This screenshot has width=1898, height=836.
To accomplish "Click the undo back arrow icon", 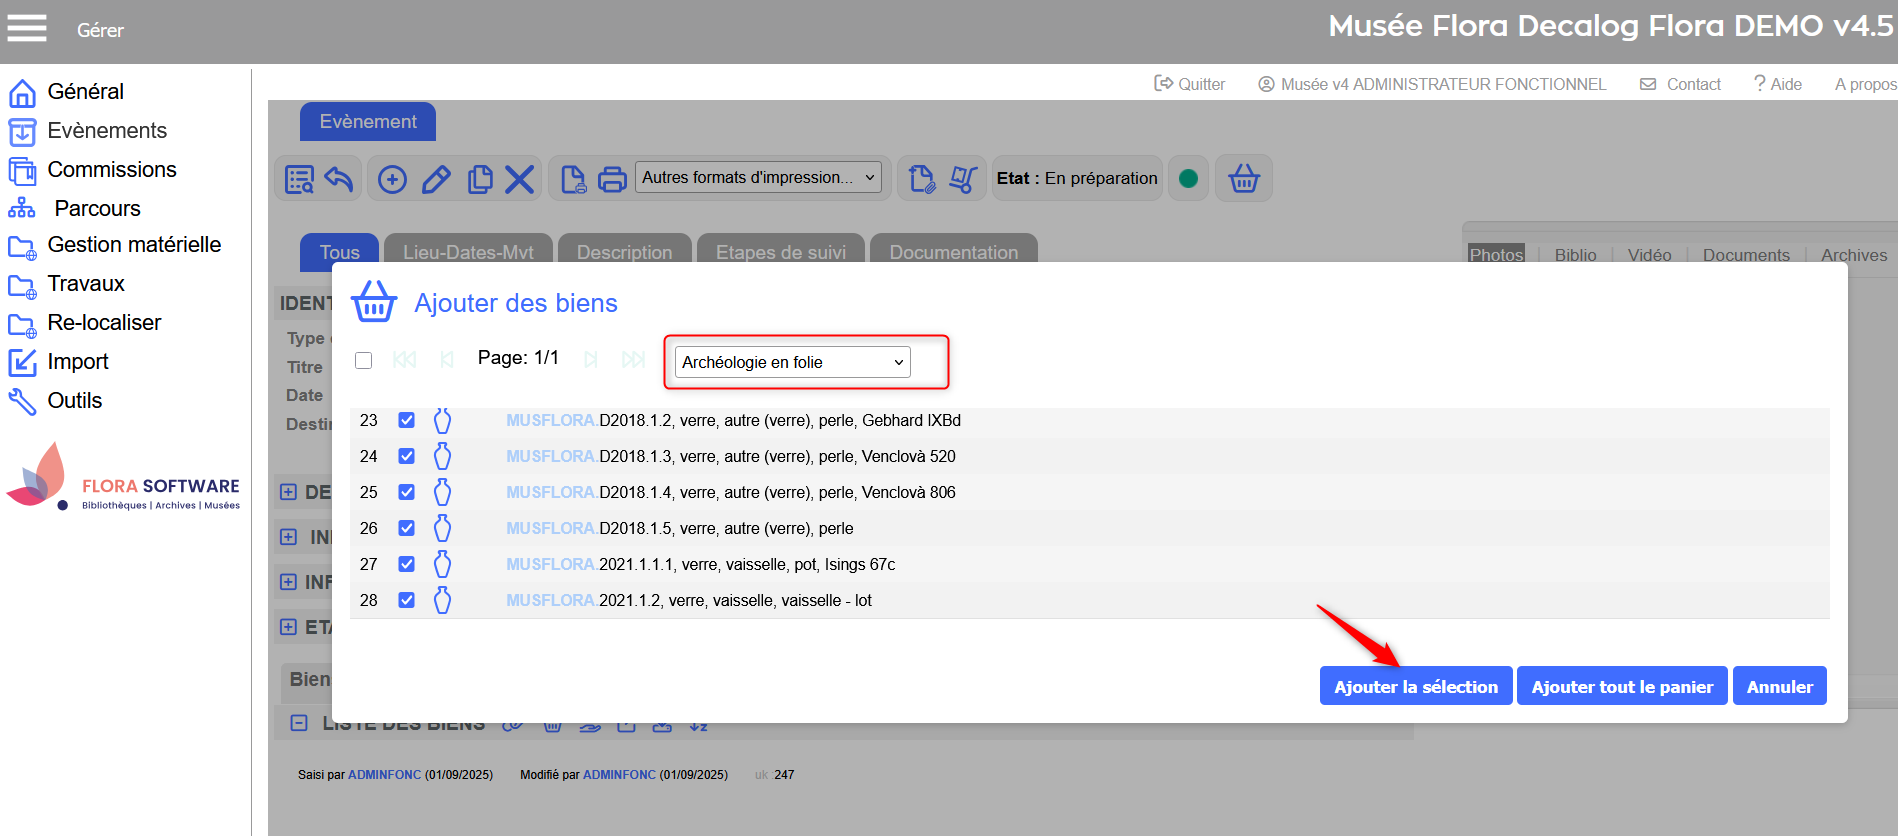I will [x=339, y=180].
